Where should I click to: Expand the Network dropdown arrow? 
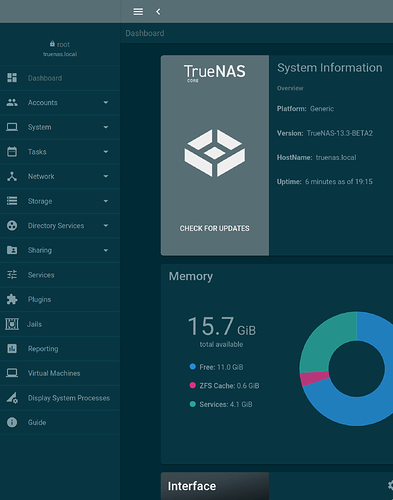pos(106,176)
